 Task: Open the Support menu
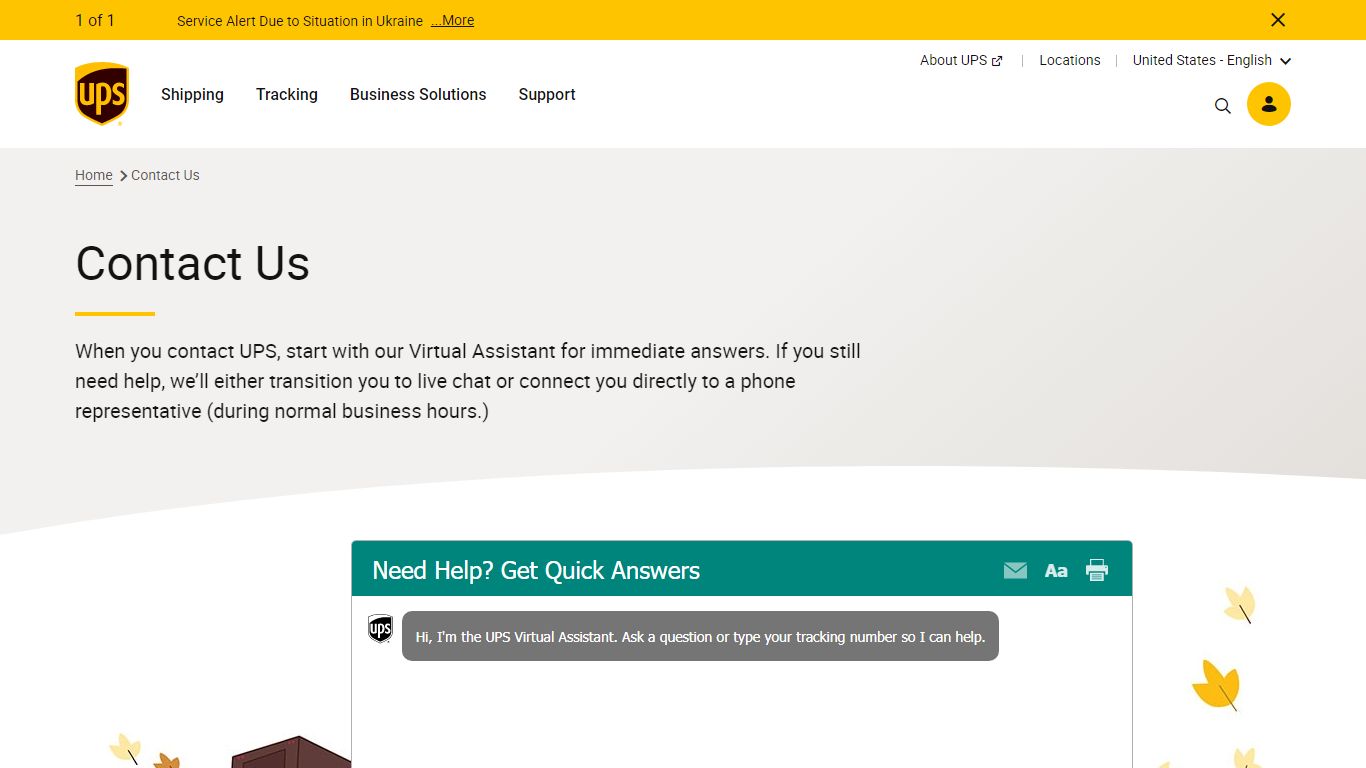[x=547, y=94]
